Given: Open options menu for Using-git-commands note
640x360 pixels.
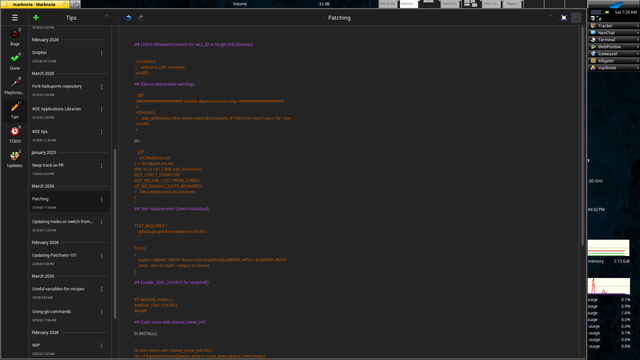Looking at the screenshot, I should tap(102, 312).
